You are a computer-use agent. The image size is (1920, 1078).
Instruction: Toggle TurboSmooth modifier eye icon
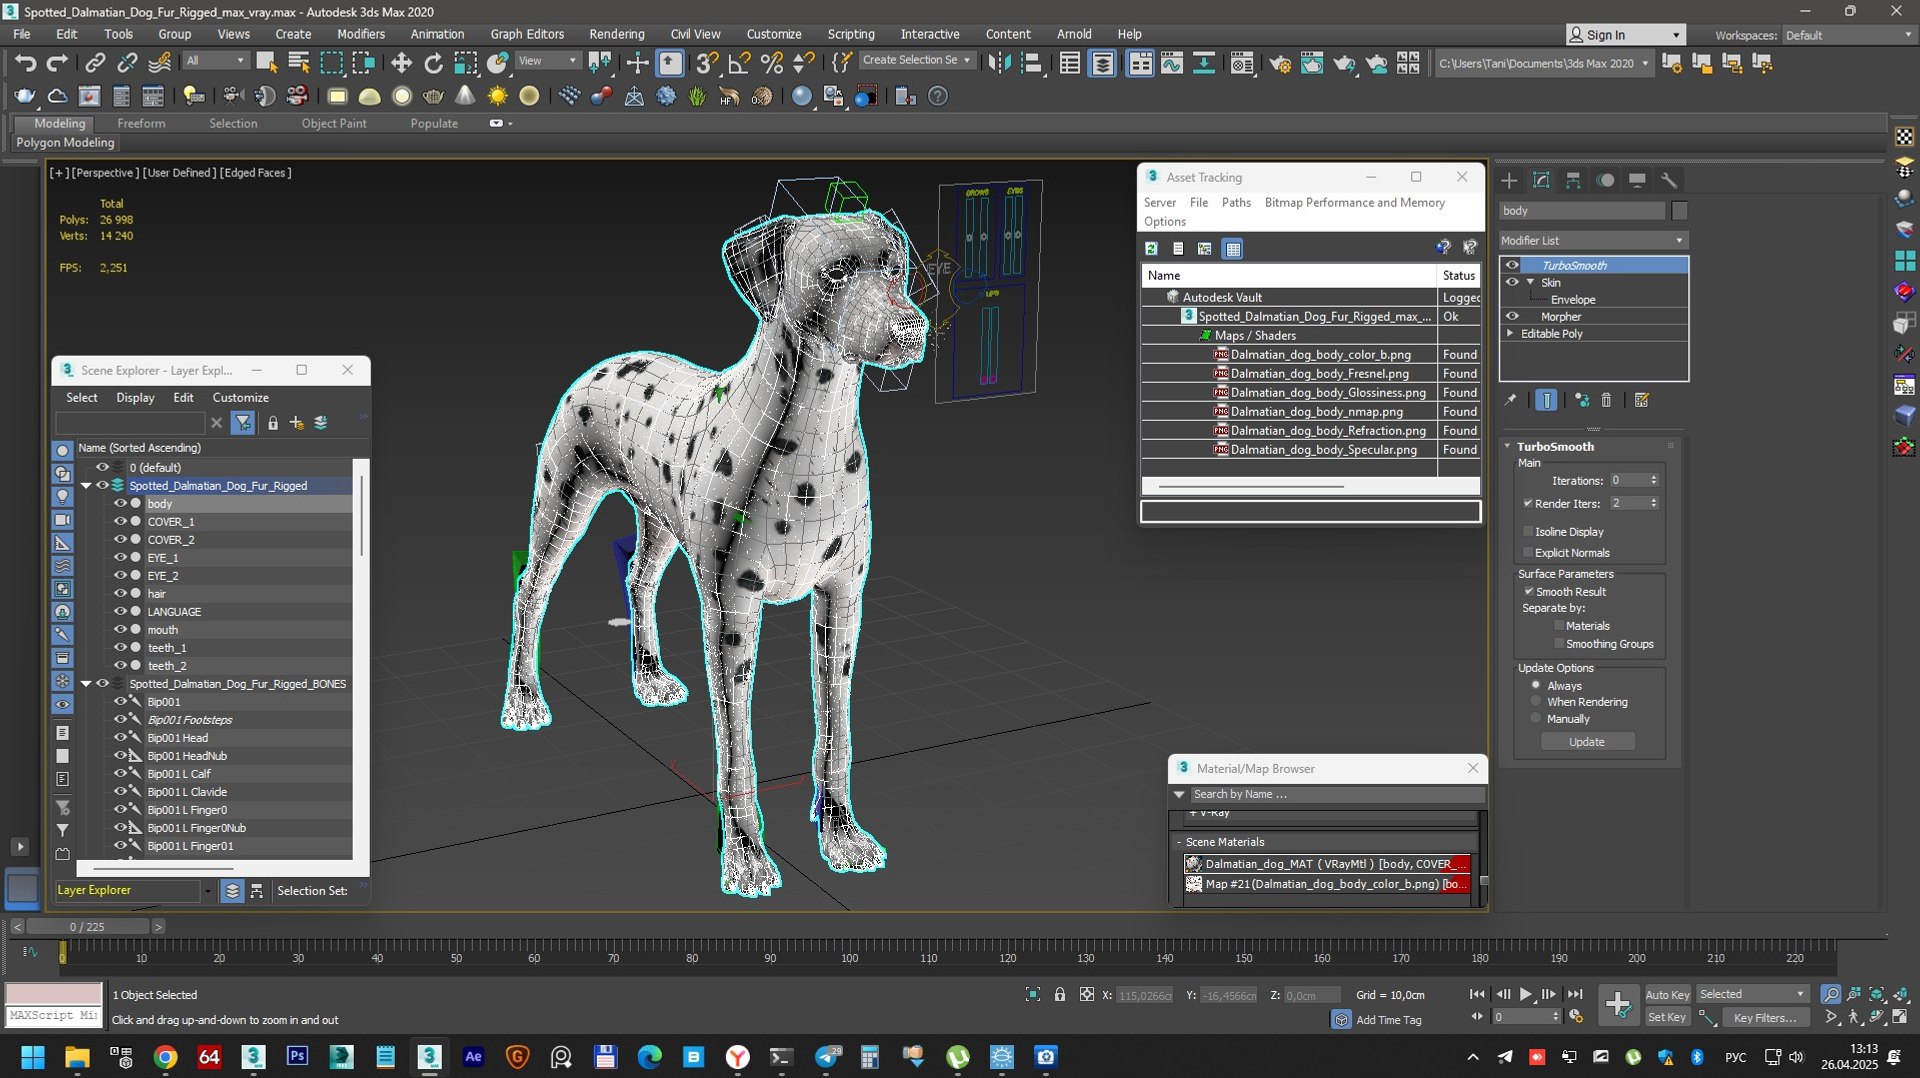click(1512, 265)
